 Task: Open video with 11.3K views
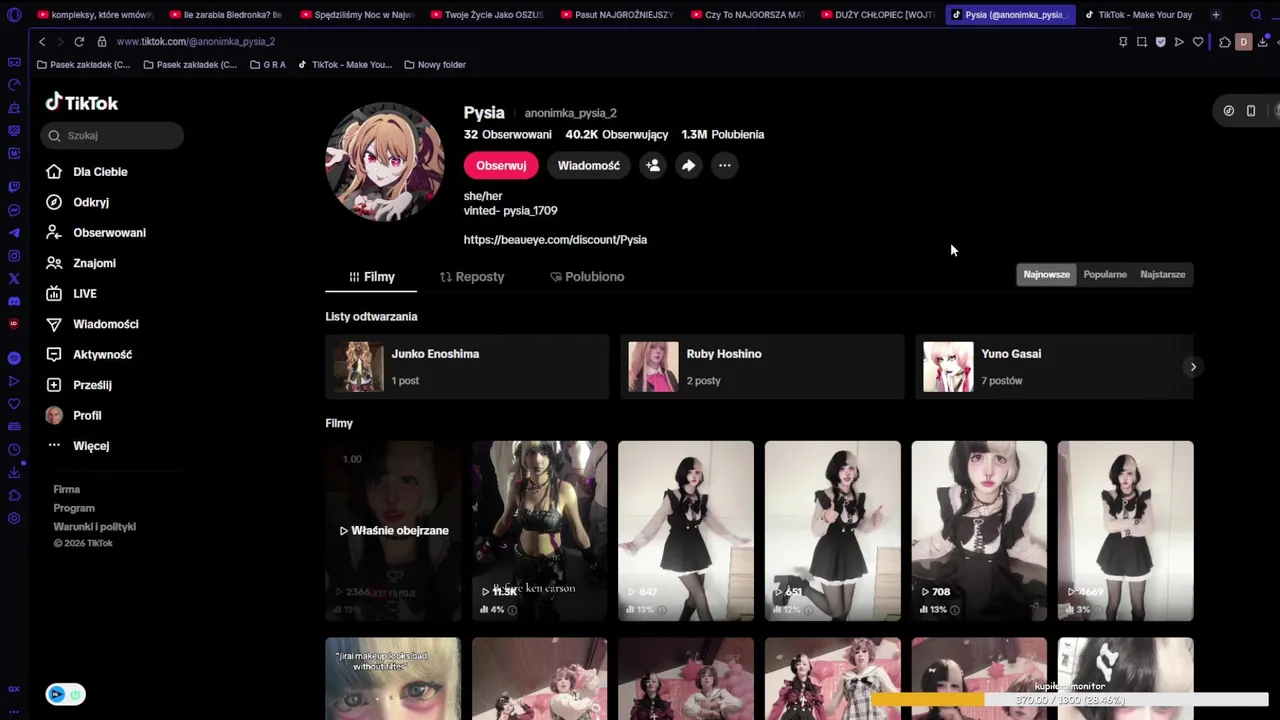(x=540, y=531)
